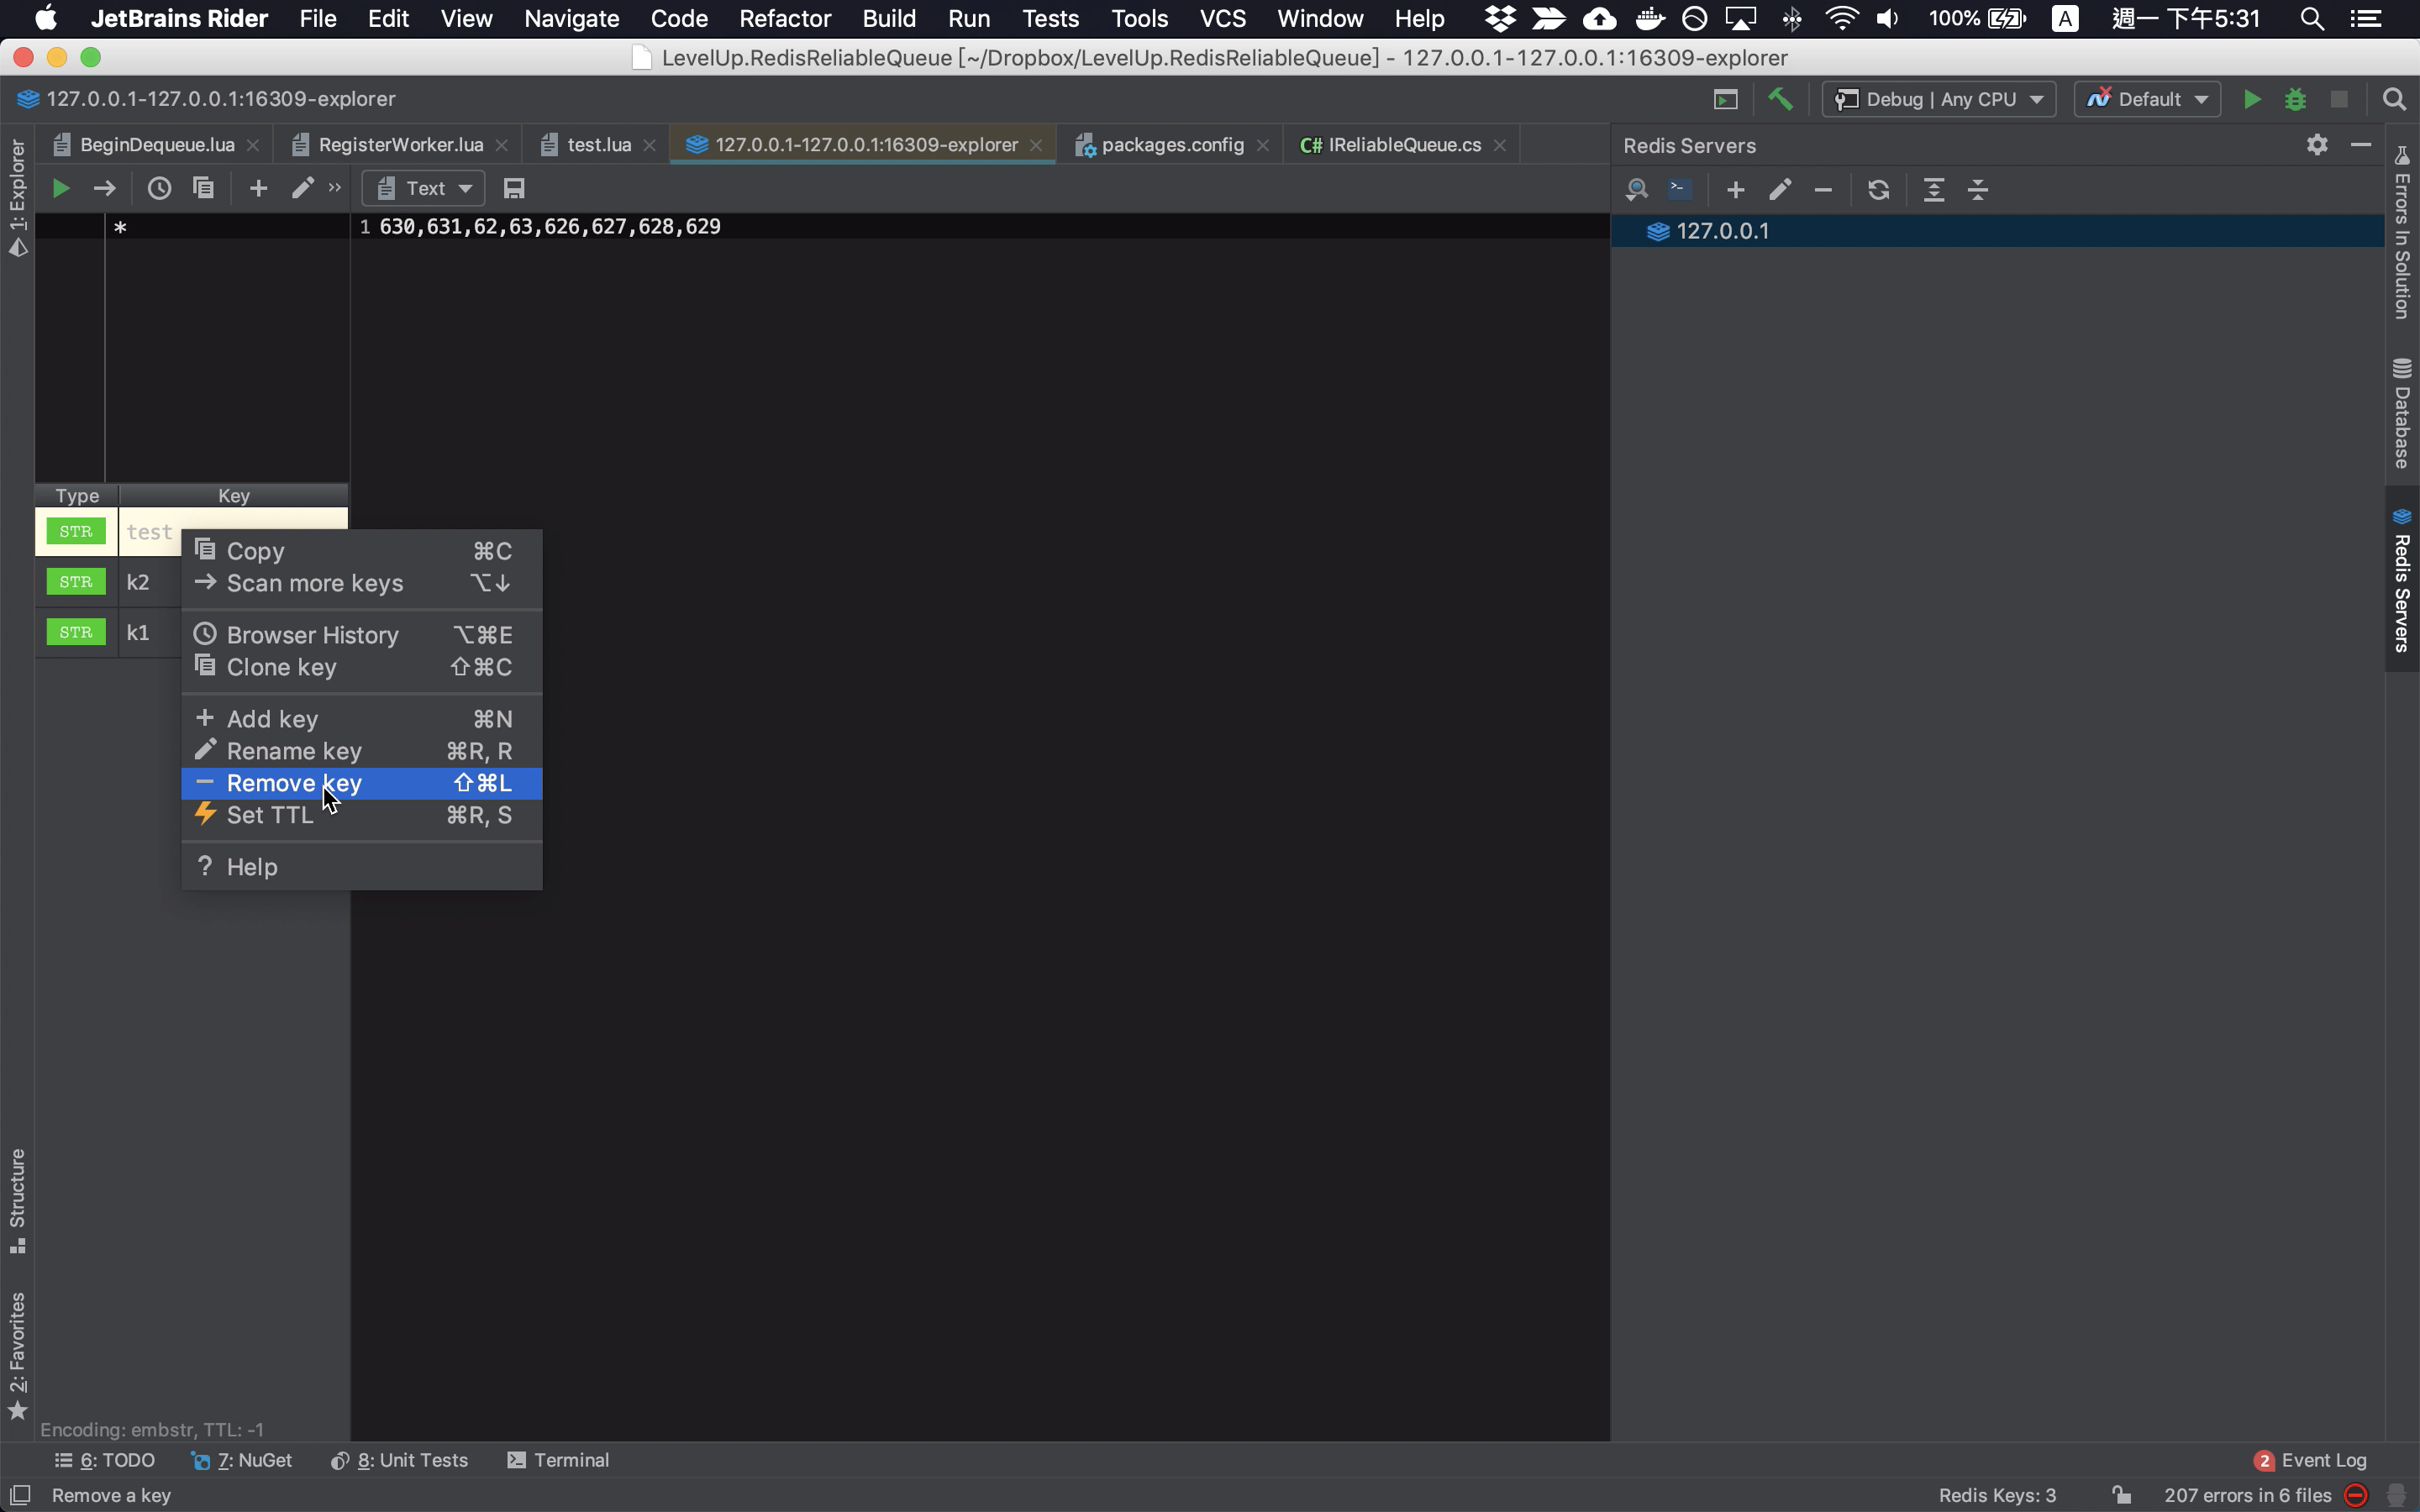Open macOS Spotlight search icon
This screenshot has height=1512, width=2420.
(2311, 18)
